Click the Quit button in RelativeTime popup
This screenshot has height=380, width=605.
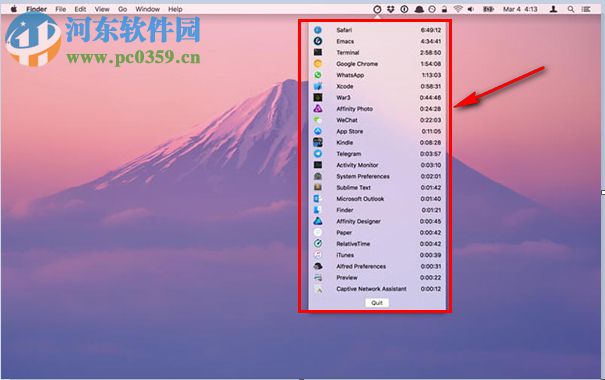(377, 303)
